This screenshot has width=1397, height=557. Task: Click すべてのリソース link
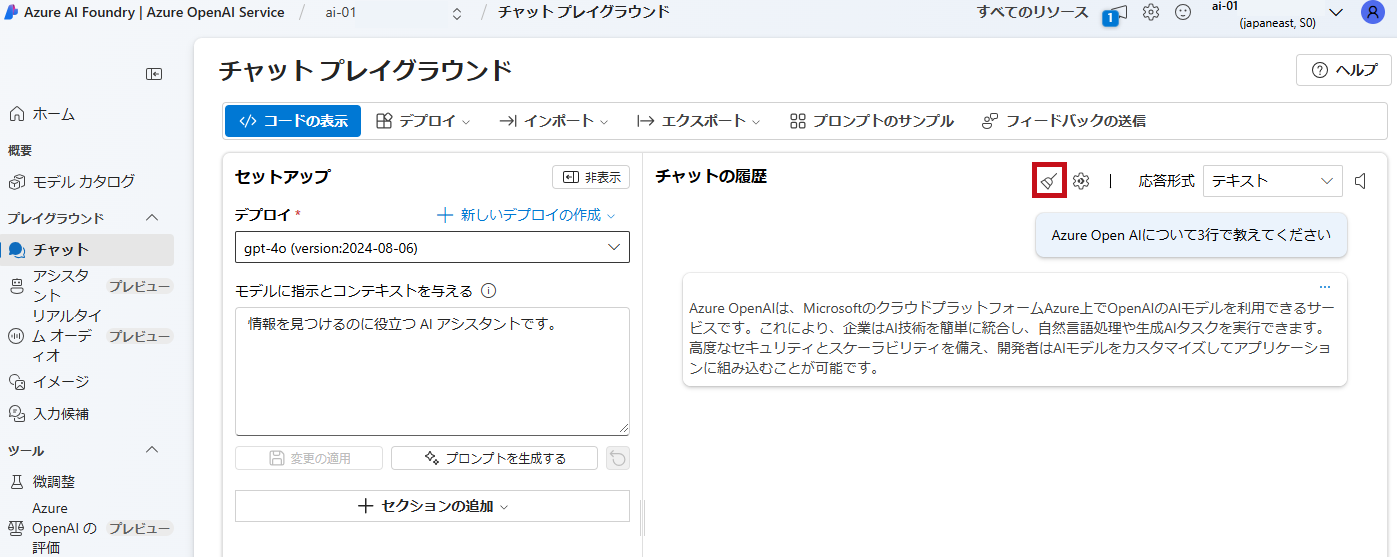coord(1032,13)
